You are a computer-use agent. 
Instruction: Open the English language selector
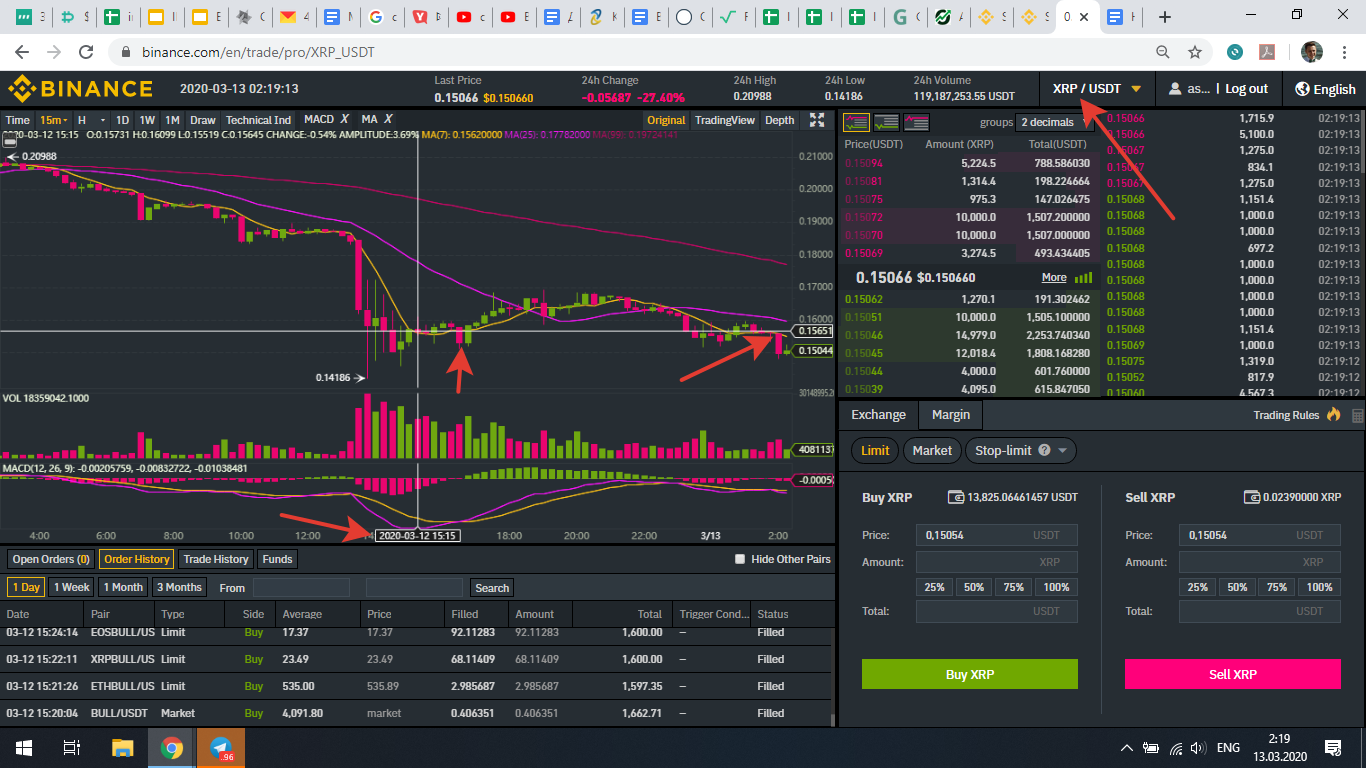pos(1325,89)
